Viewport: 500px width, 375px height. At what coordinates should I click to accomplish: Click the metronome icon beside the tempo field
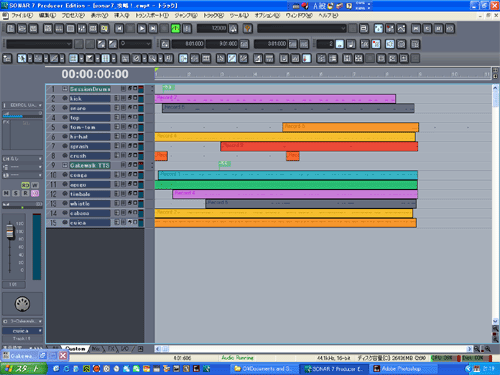pos(233,29)
